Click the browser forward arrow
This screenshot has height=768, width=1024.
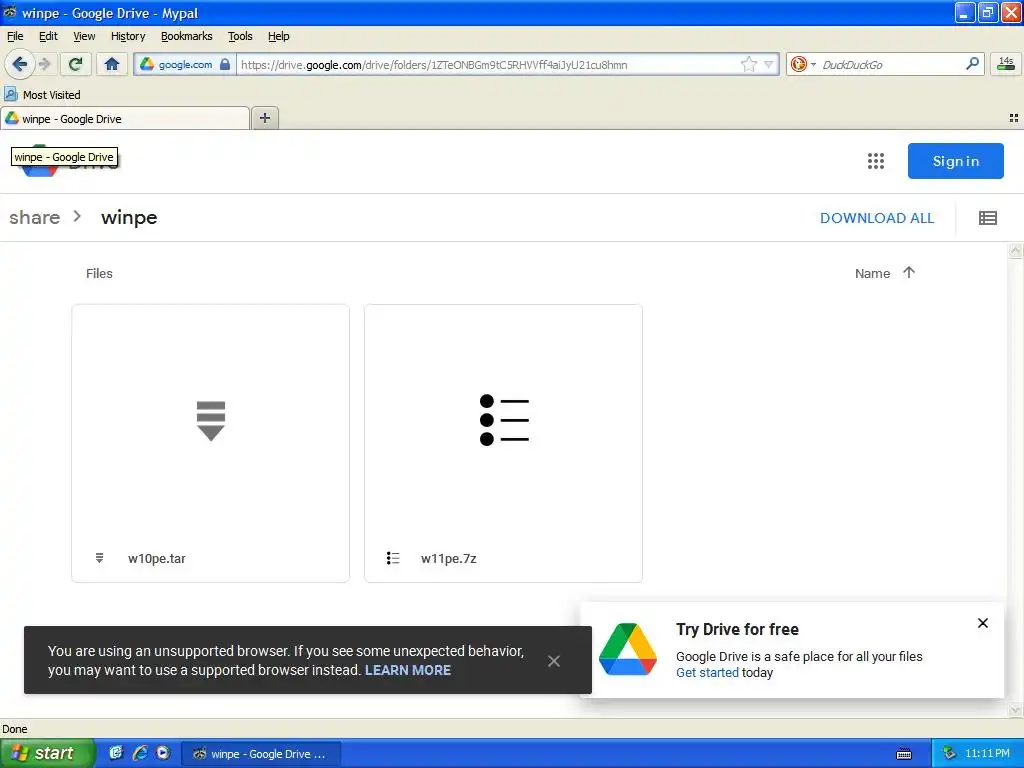[45, 64]
